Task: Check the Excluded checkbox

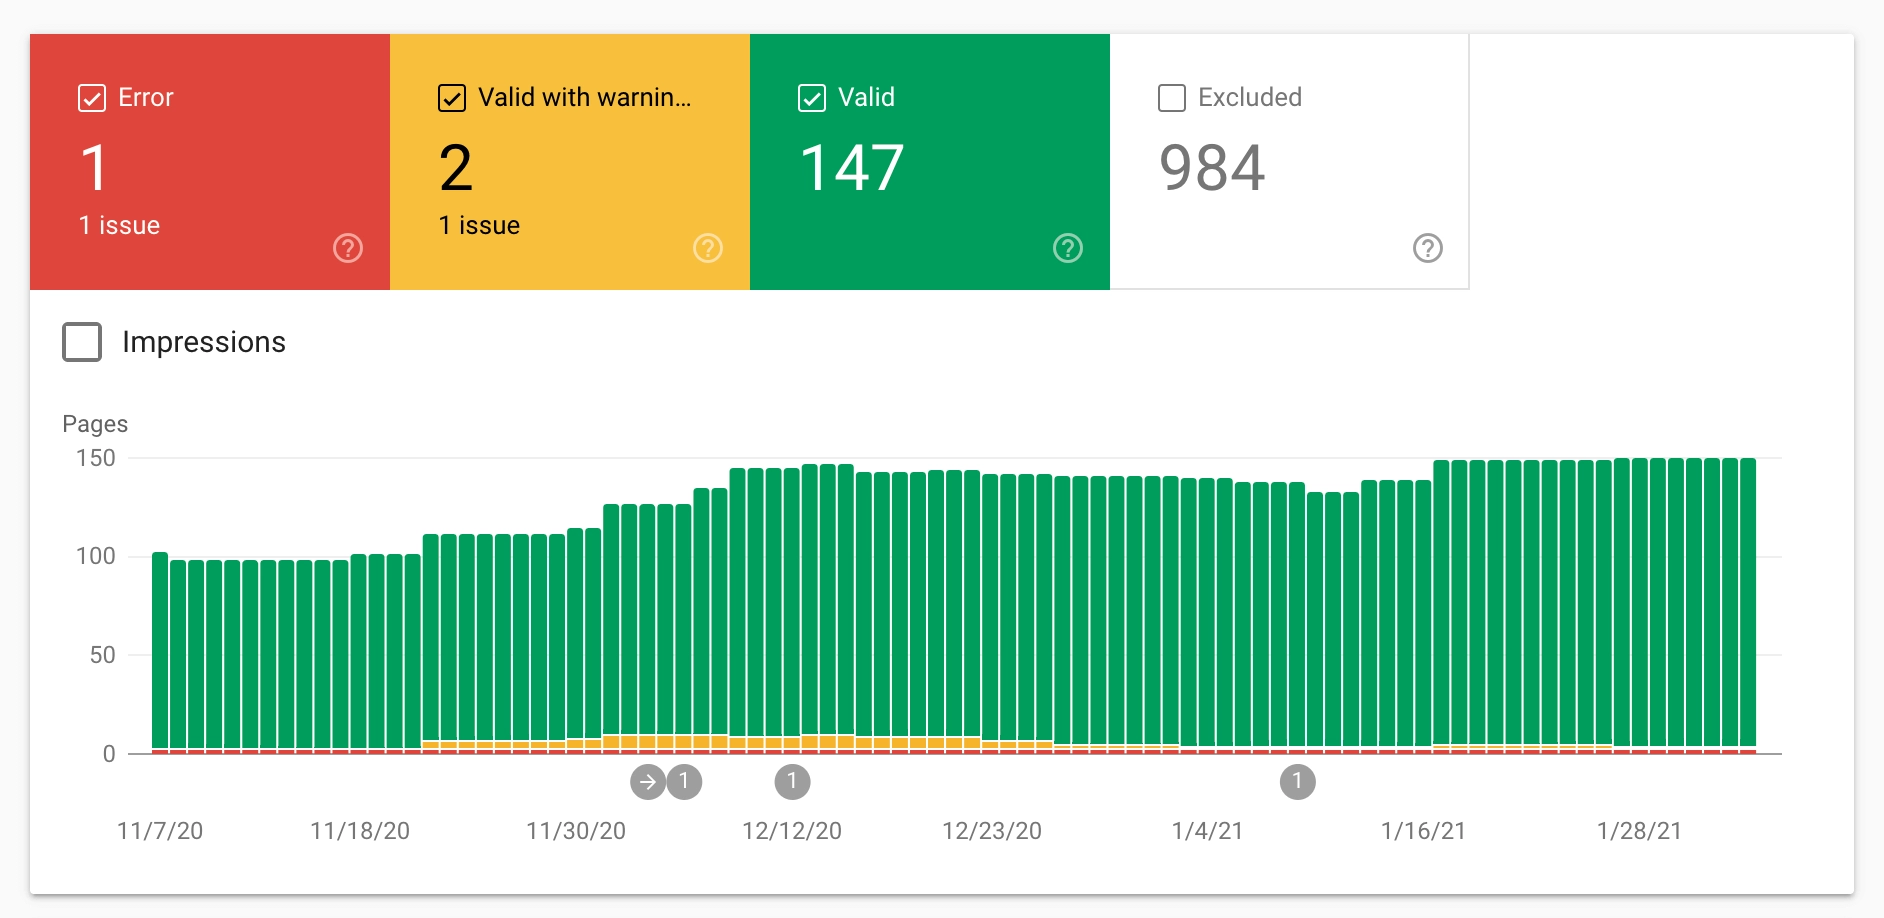Action: (x=1171, y=97)
